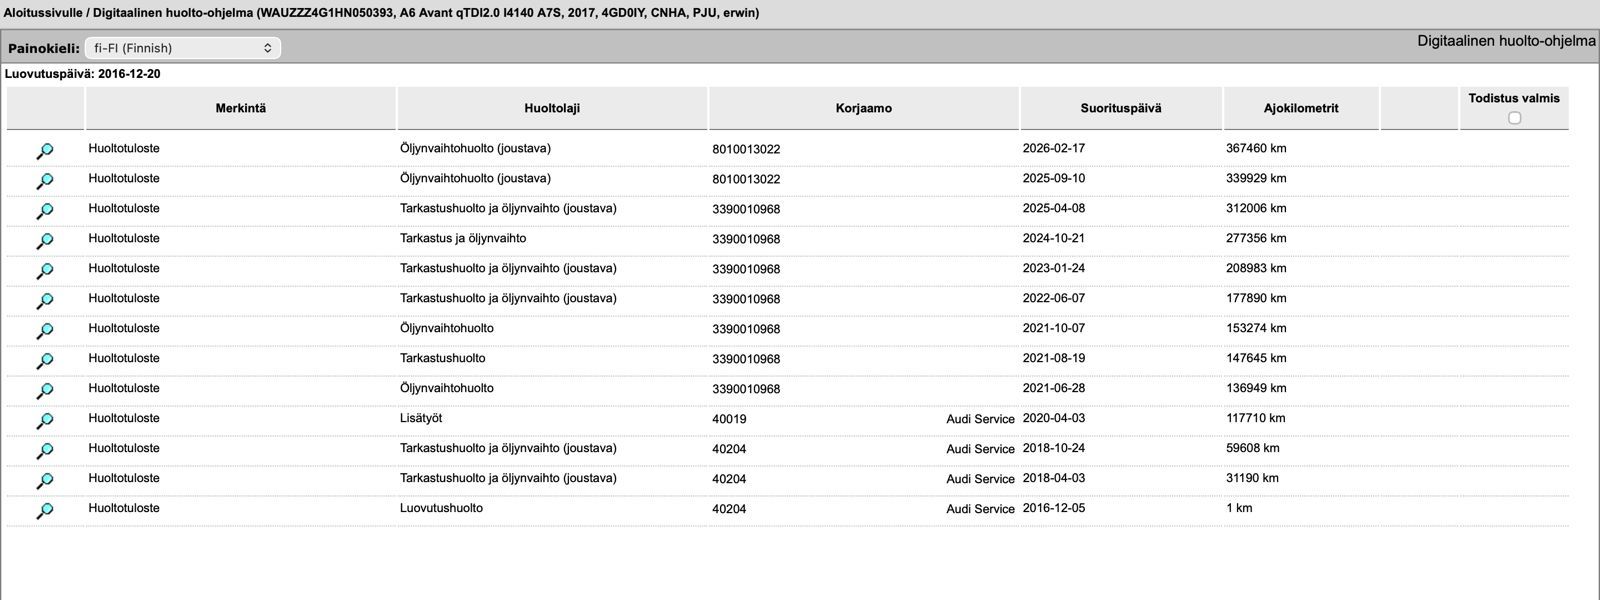Open the Lisätyöt entry magnifier icon
Screen dimensions: 1600x600
(x=45, y=421)
